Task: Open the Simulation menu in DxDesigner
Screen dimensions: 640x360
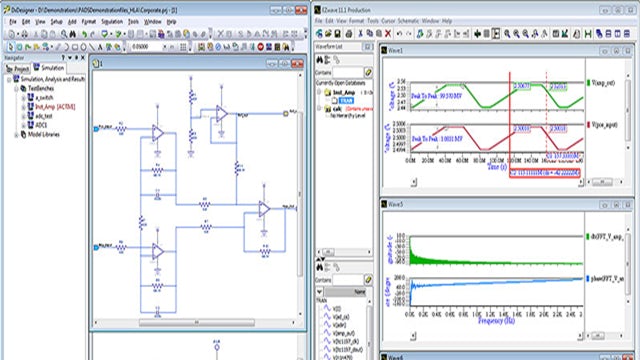Action: point(112,22)
